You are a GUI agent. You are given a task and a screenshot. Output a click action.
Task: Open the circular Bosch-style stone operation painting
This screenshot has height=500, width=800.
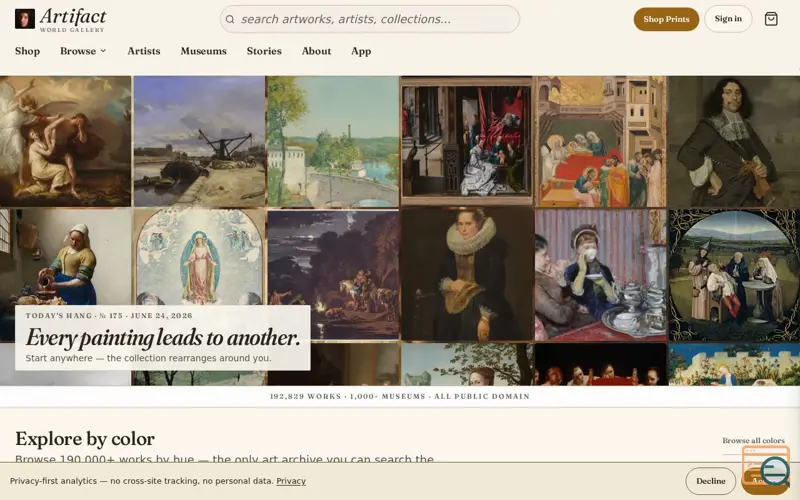tap(734, 274)
